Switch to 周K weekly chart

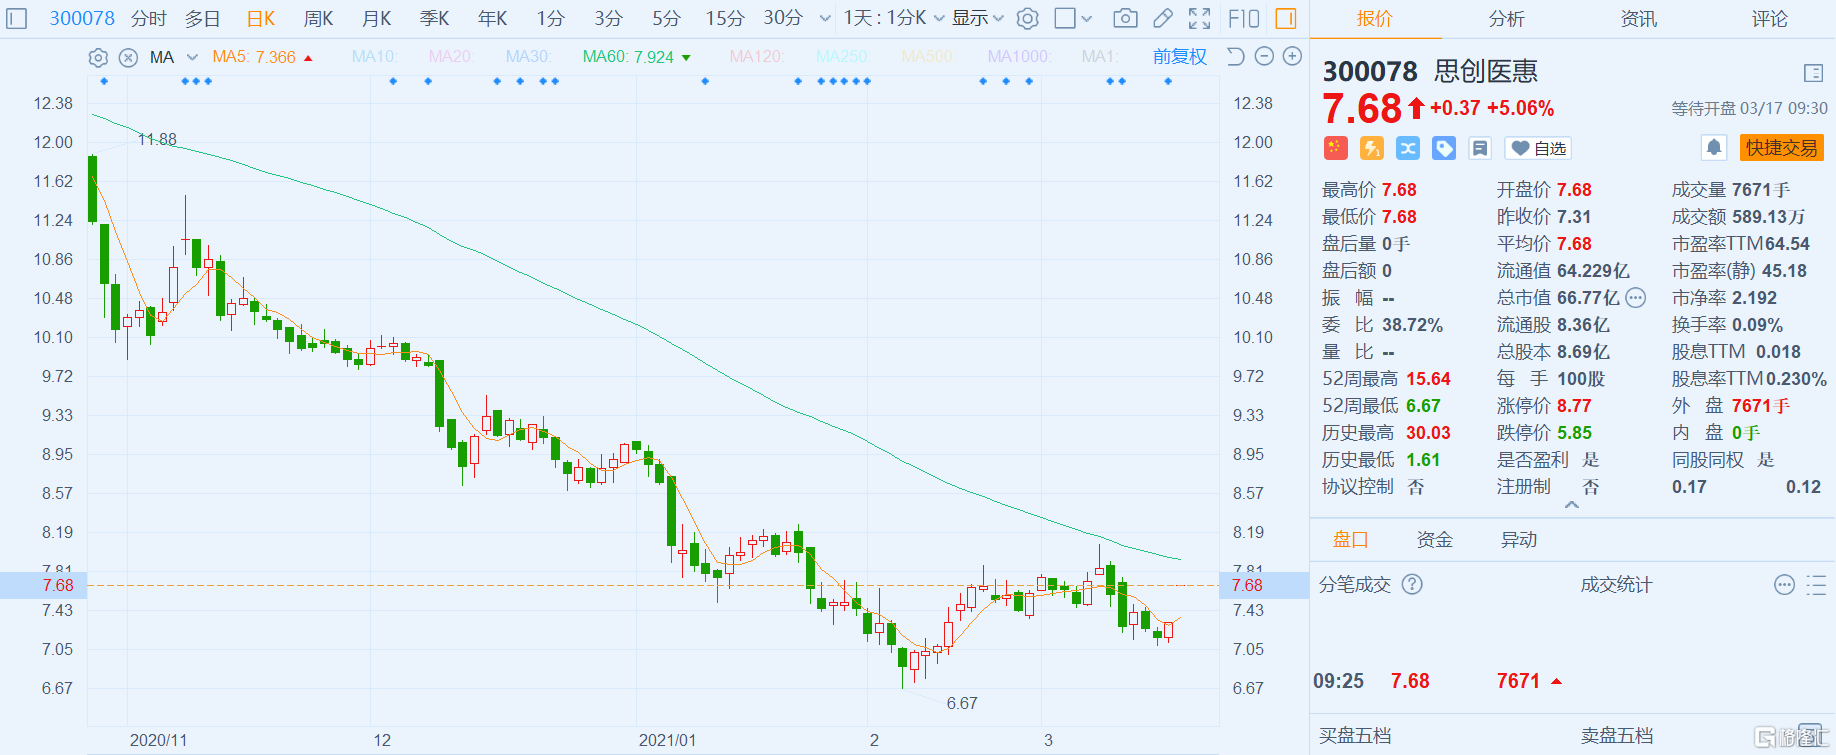tap(318, 18)
